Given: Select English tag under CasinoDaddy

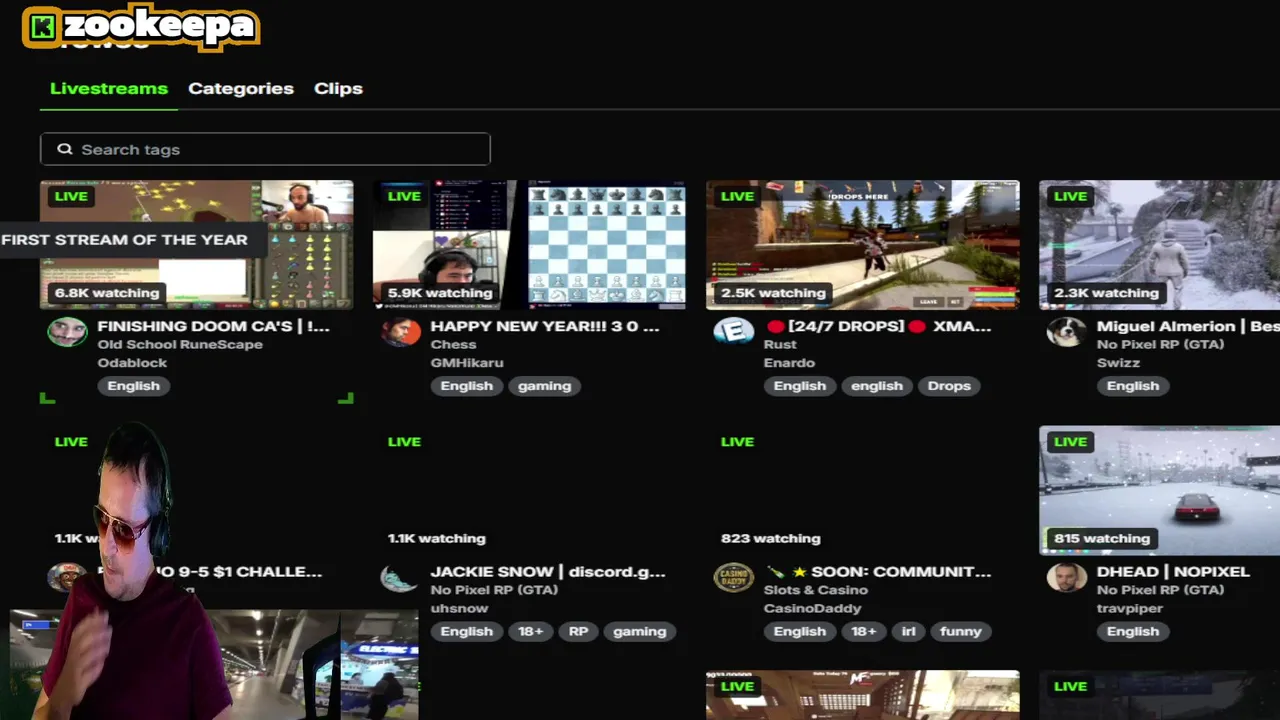Looking at the screenshot, I should pyautogui.click(x=800, y=631).
